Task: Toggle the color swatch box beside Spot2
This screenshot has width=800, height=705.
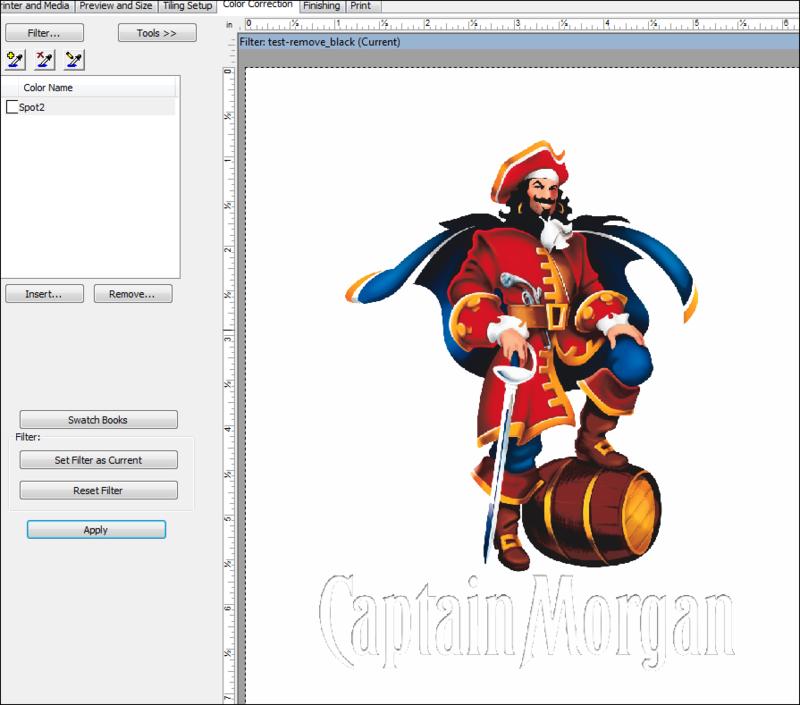Action: tap(11, 107)
